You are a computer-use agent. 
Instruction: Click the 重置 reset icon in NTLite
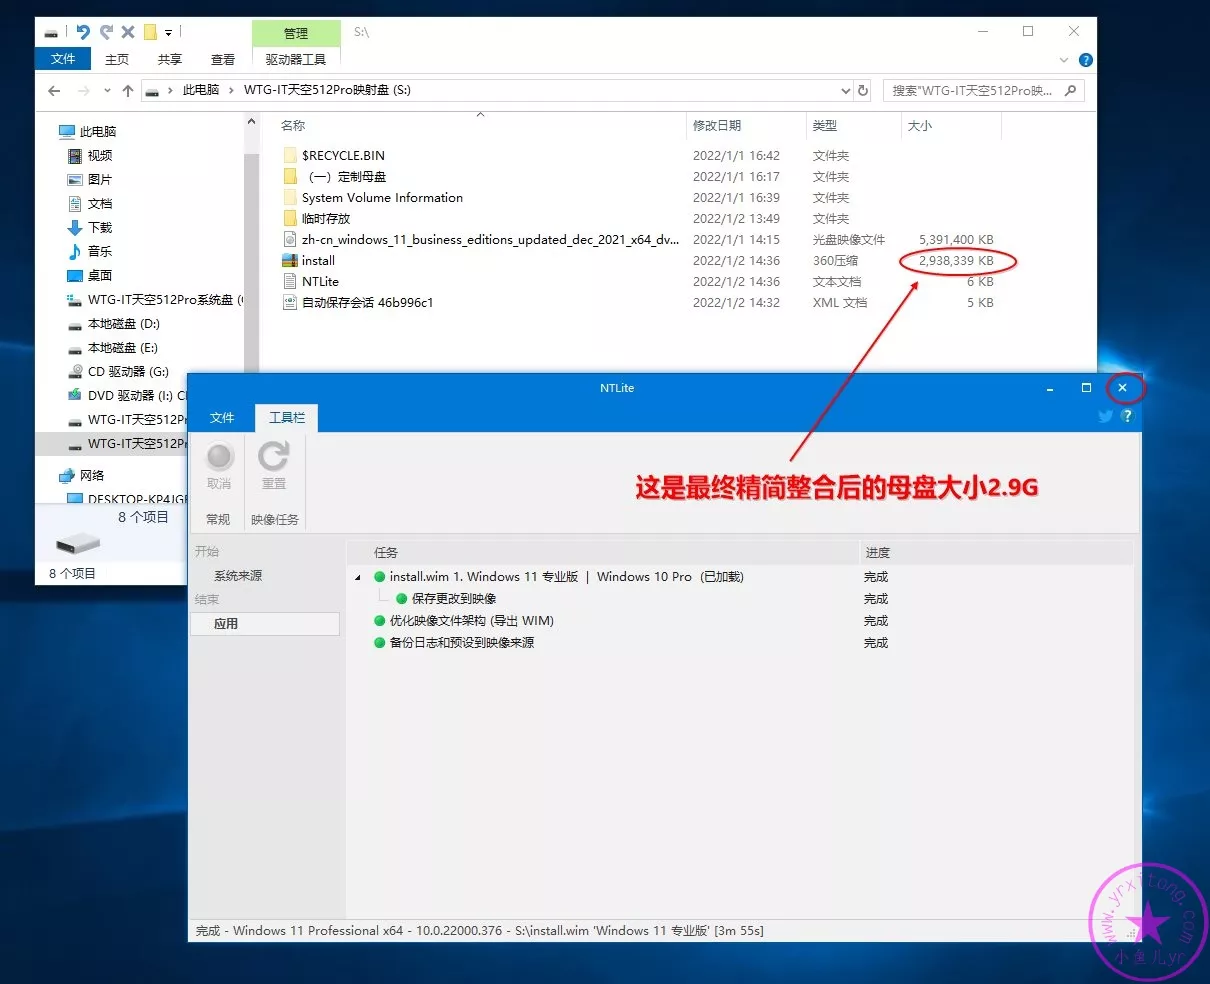pyautogui.click(x=273, y=458)
